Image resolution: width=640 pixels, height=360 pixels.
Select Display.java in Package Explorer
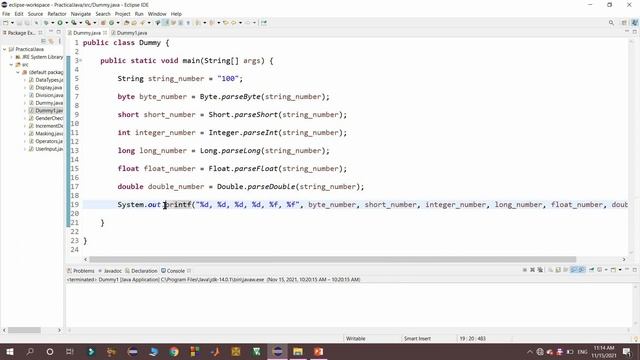click(49, 87)
